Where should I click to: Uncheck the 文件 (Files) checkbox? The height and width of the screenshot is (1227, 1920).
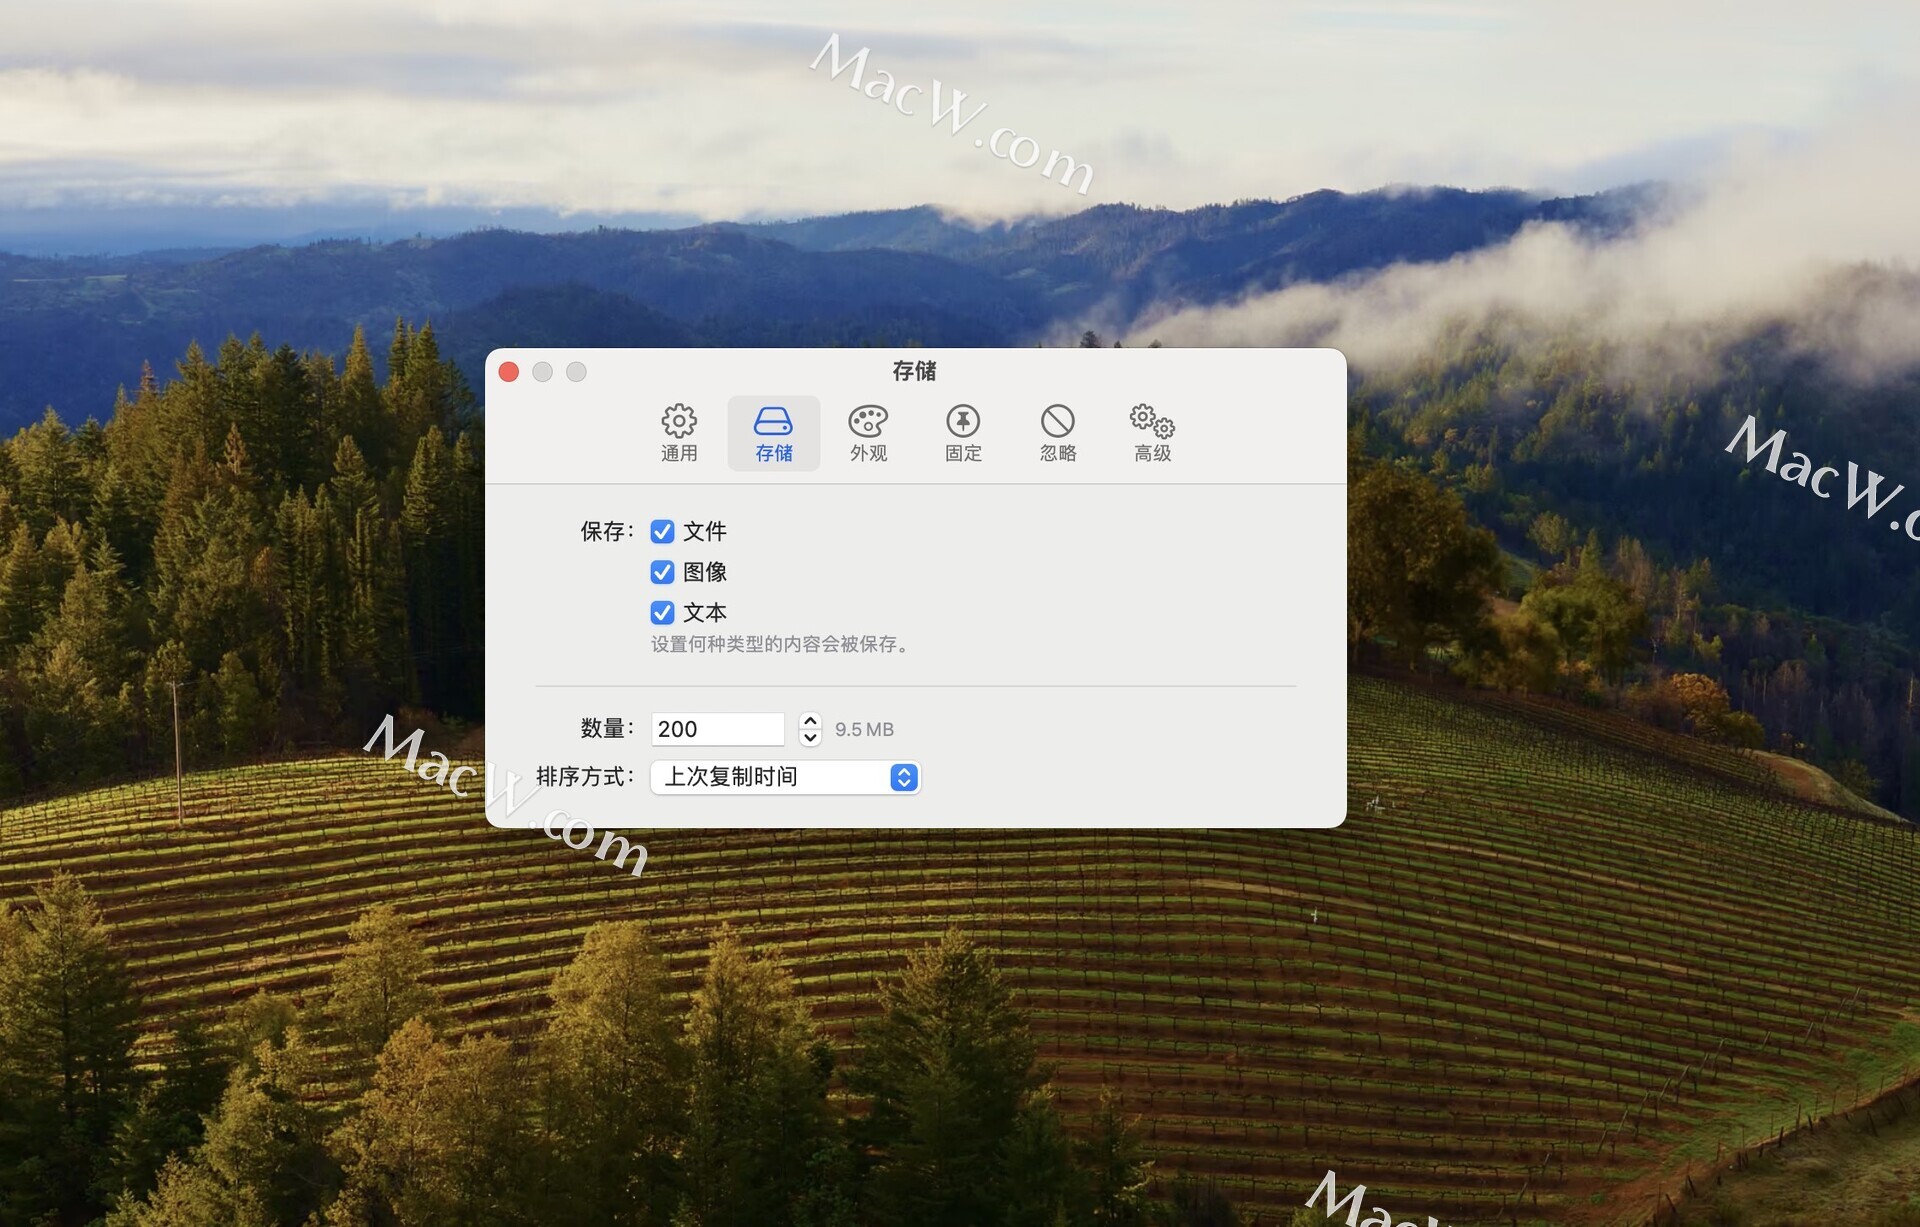pyautogui.click(x=662, y=531)
